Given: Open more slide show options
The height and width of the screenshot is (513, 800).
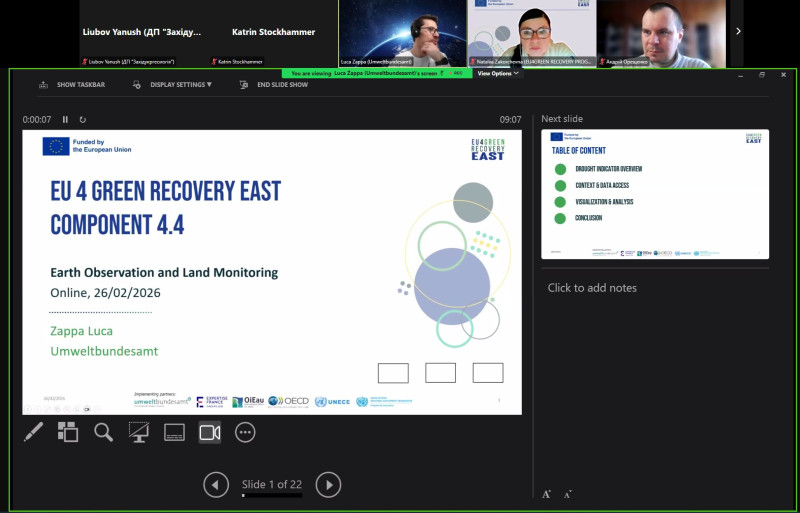Looking at the screenshot, I should tap(245, 432).
